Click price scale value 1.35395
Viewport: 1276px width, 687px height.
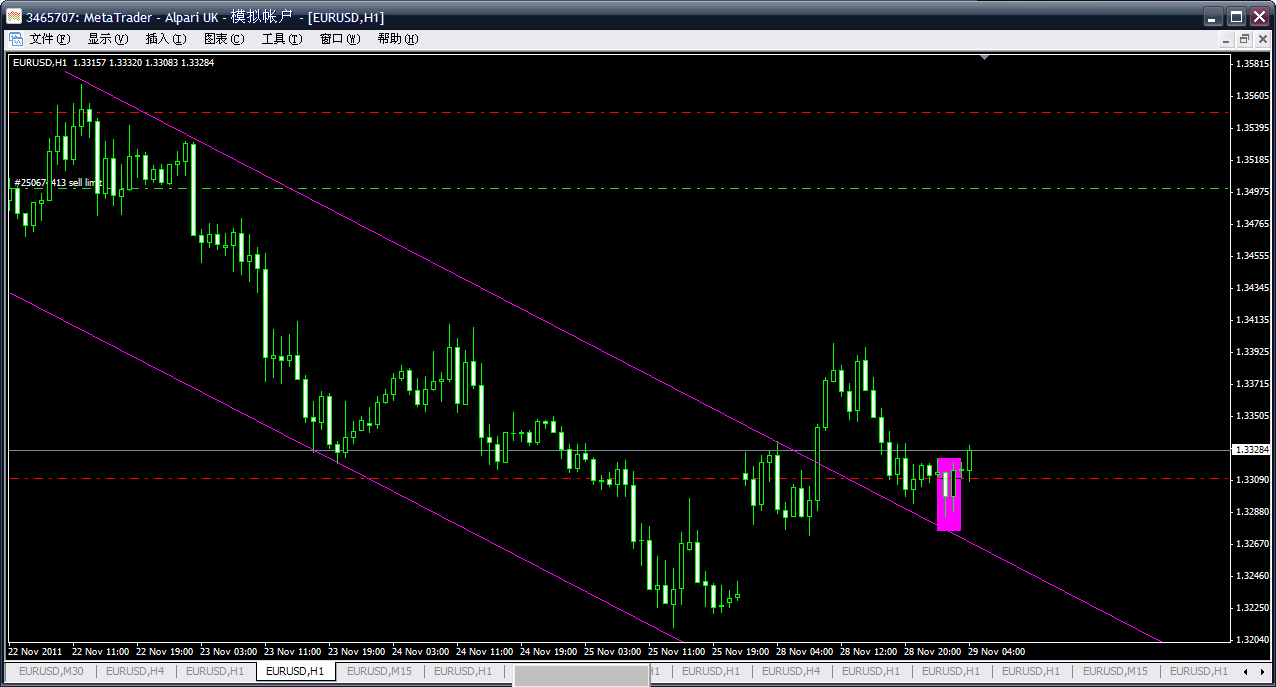click(1252, 128)
